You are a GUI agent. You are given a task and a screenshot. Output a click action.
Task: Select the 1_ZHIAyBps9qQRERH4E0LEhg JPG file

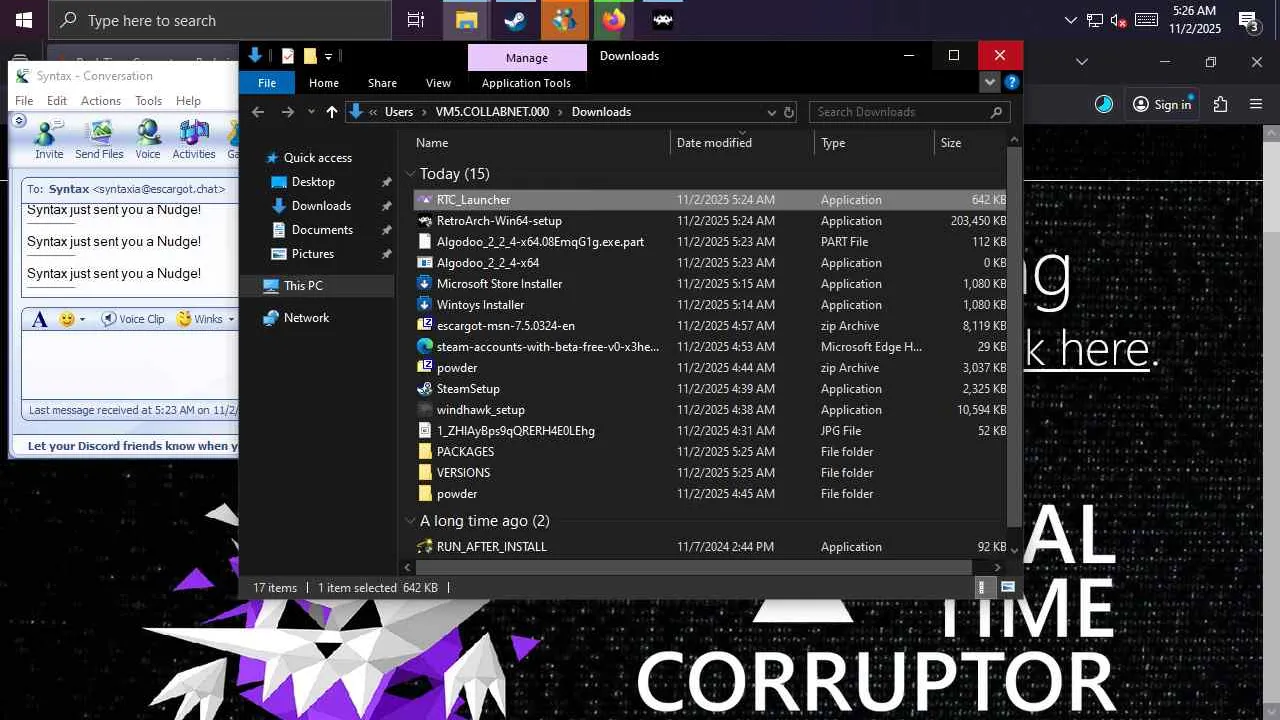(711, 431)
